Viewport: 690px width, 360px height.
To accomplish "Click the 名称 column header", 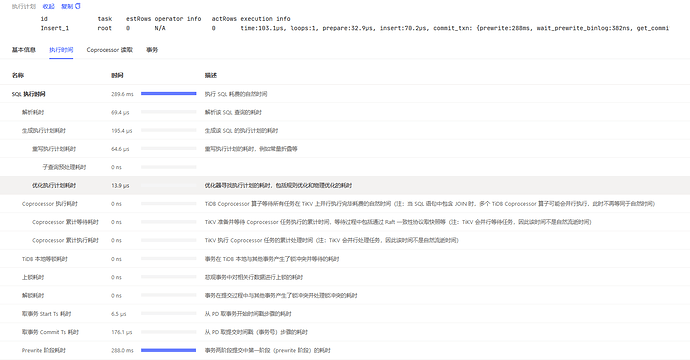I will tap(18, 75).
